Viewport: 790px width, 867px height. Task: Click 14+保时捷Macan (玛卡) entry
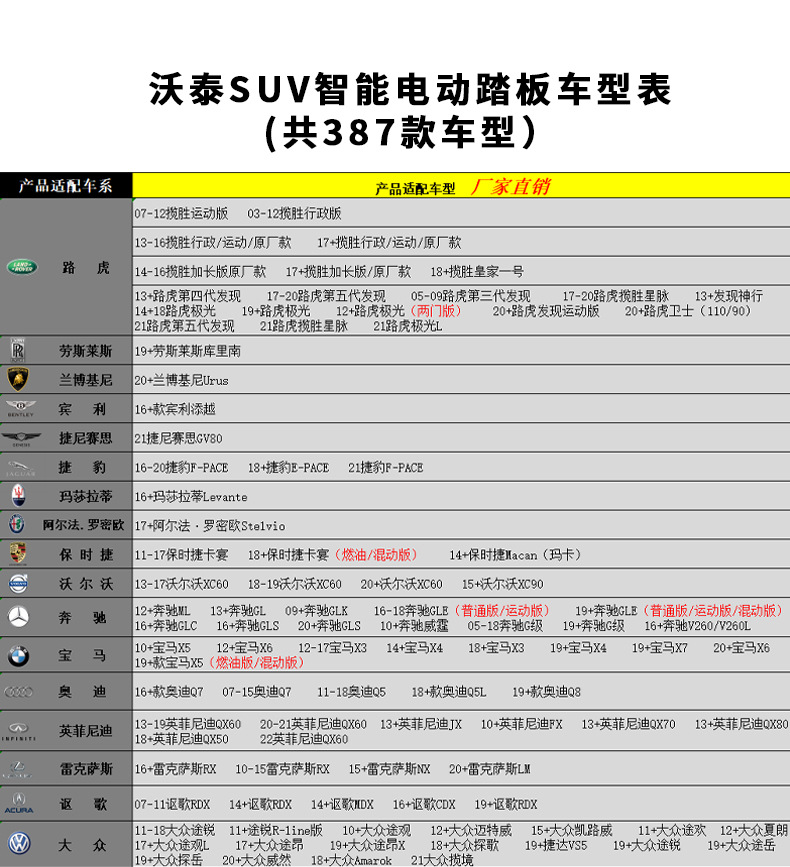515,555
